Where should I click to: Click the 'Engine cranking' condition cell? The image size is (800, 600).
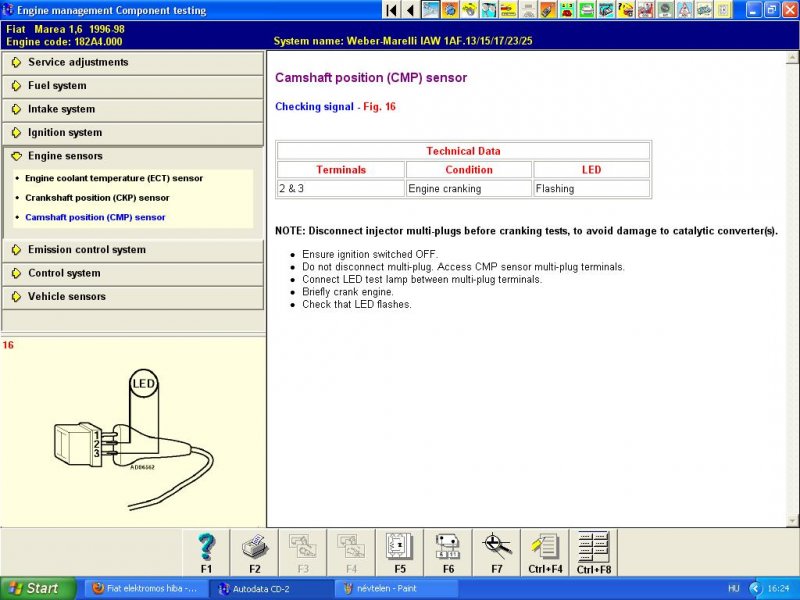tap(469, 189)
